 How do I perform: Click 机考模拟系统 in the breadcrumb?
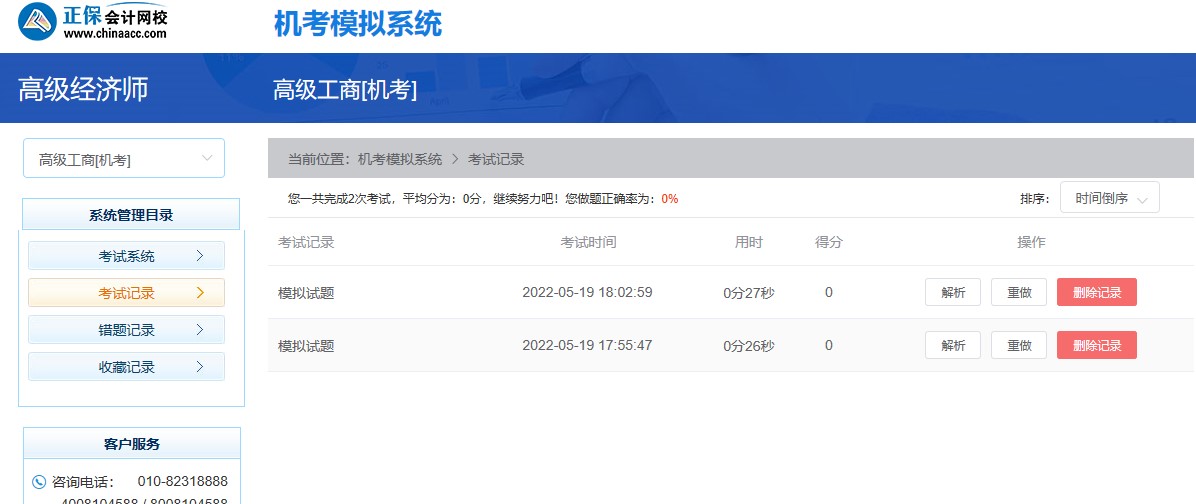coord(399,159)
